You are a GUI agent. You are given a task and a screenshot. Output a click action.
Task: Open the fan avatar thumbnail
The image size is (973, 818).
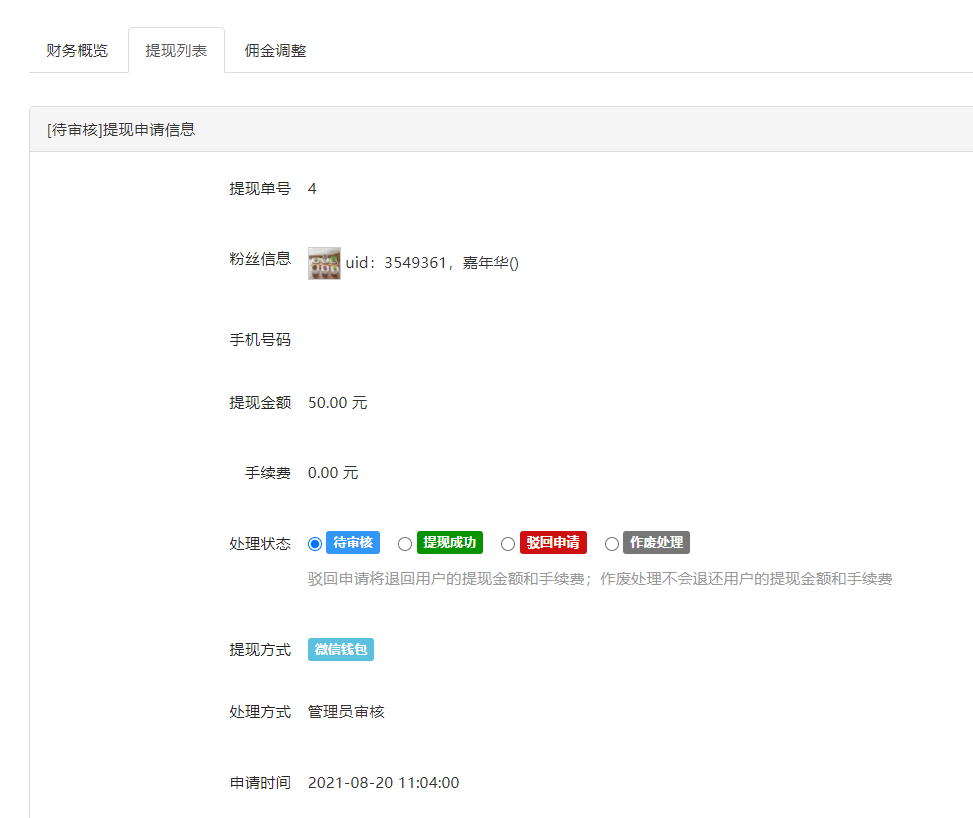coord(325,263)
